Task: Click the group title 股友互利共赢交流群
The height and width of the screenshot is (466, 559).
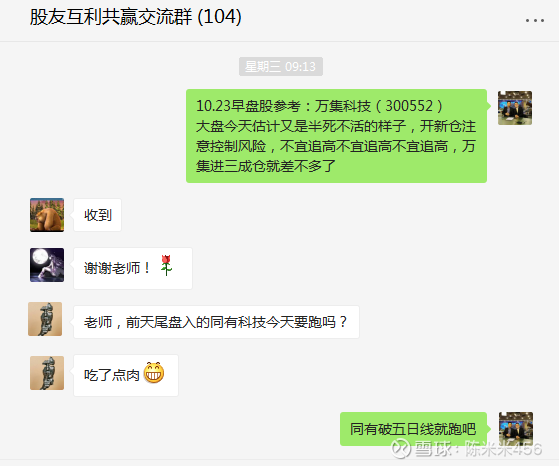Action: (x=111, y=17)
